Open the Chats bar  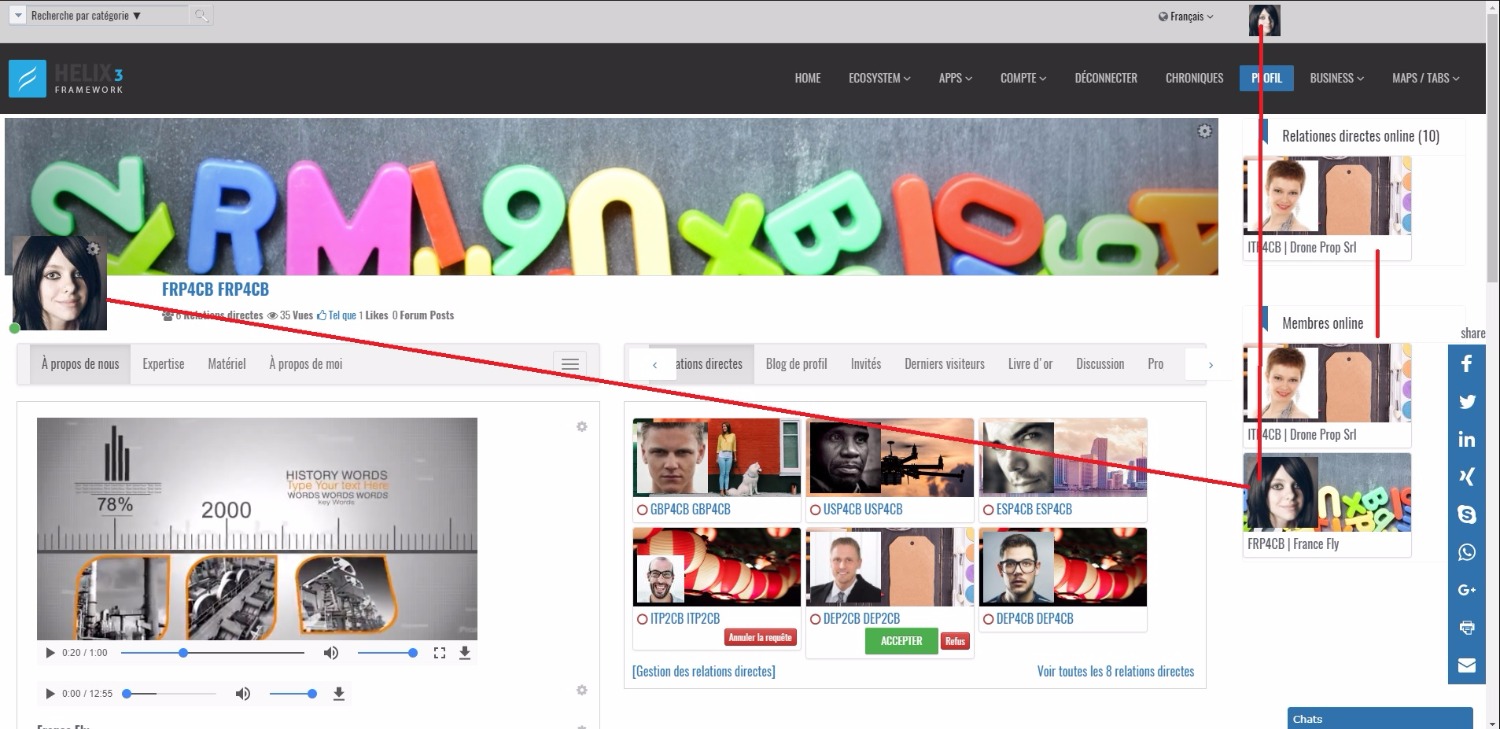(1380, 719)
